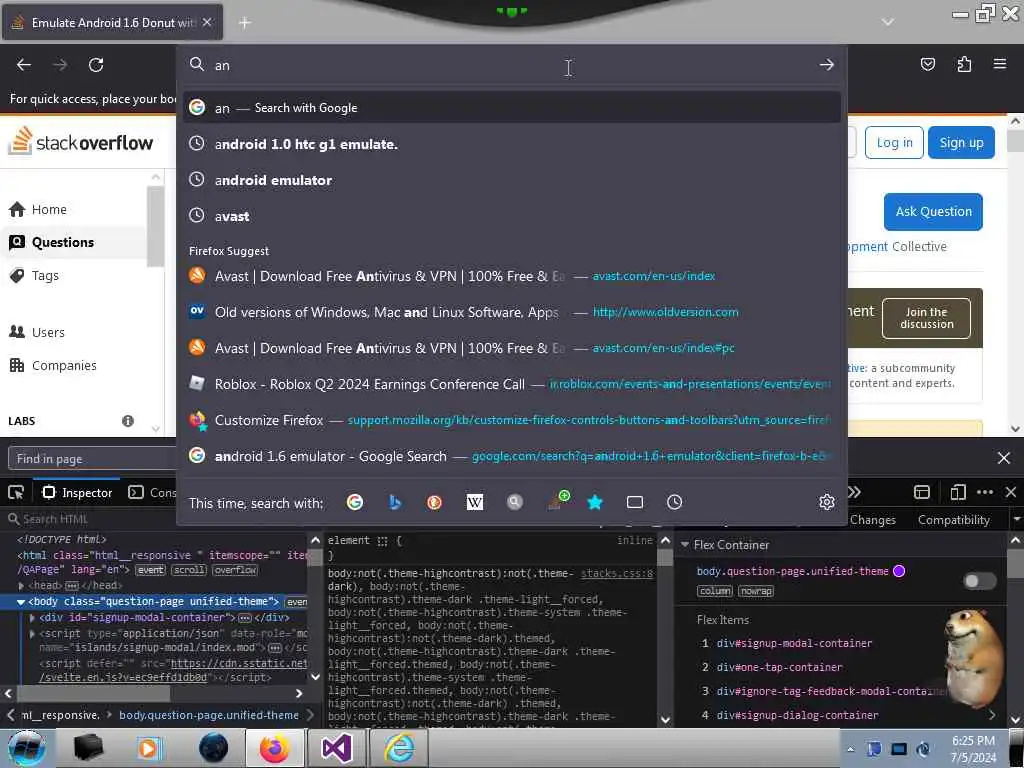Click the Find in page field
The image size is (1024, 768).
(93, 458)
